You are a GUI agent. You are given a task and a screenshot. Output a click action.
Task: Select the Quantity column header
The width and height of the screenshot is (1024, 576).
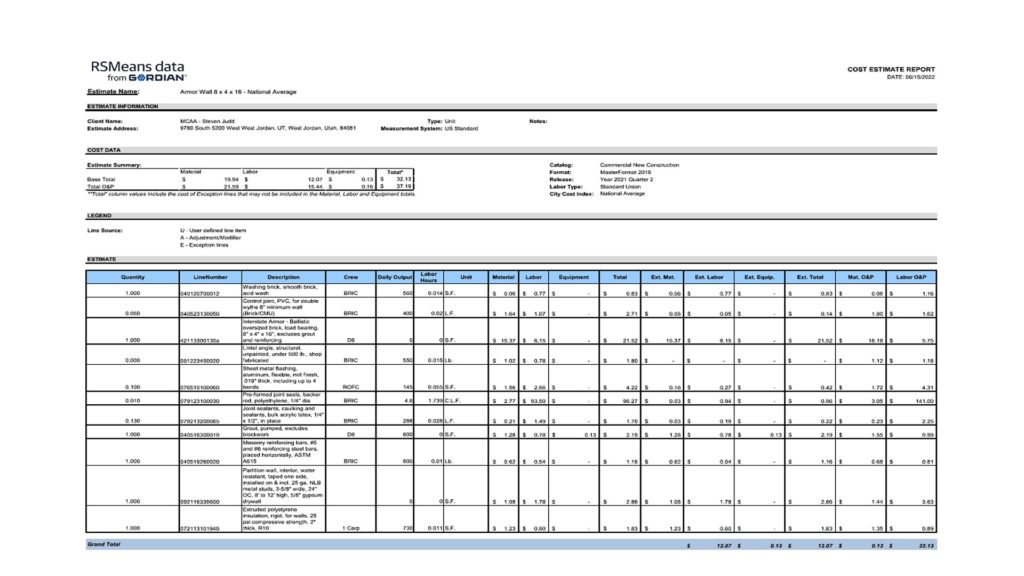133,277
